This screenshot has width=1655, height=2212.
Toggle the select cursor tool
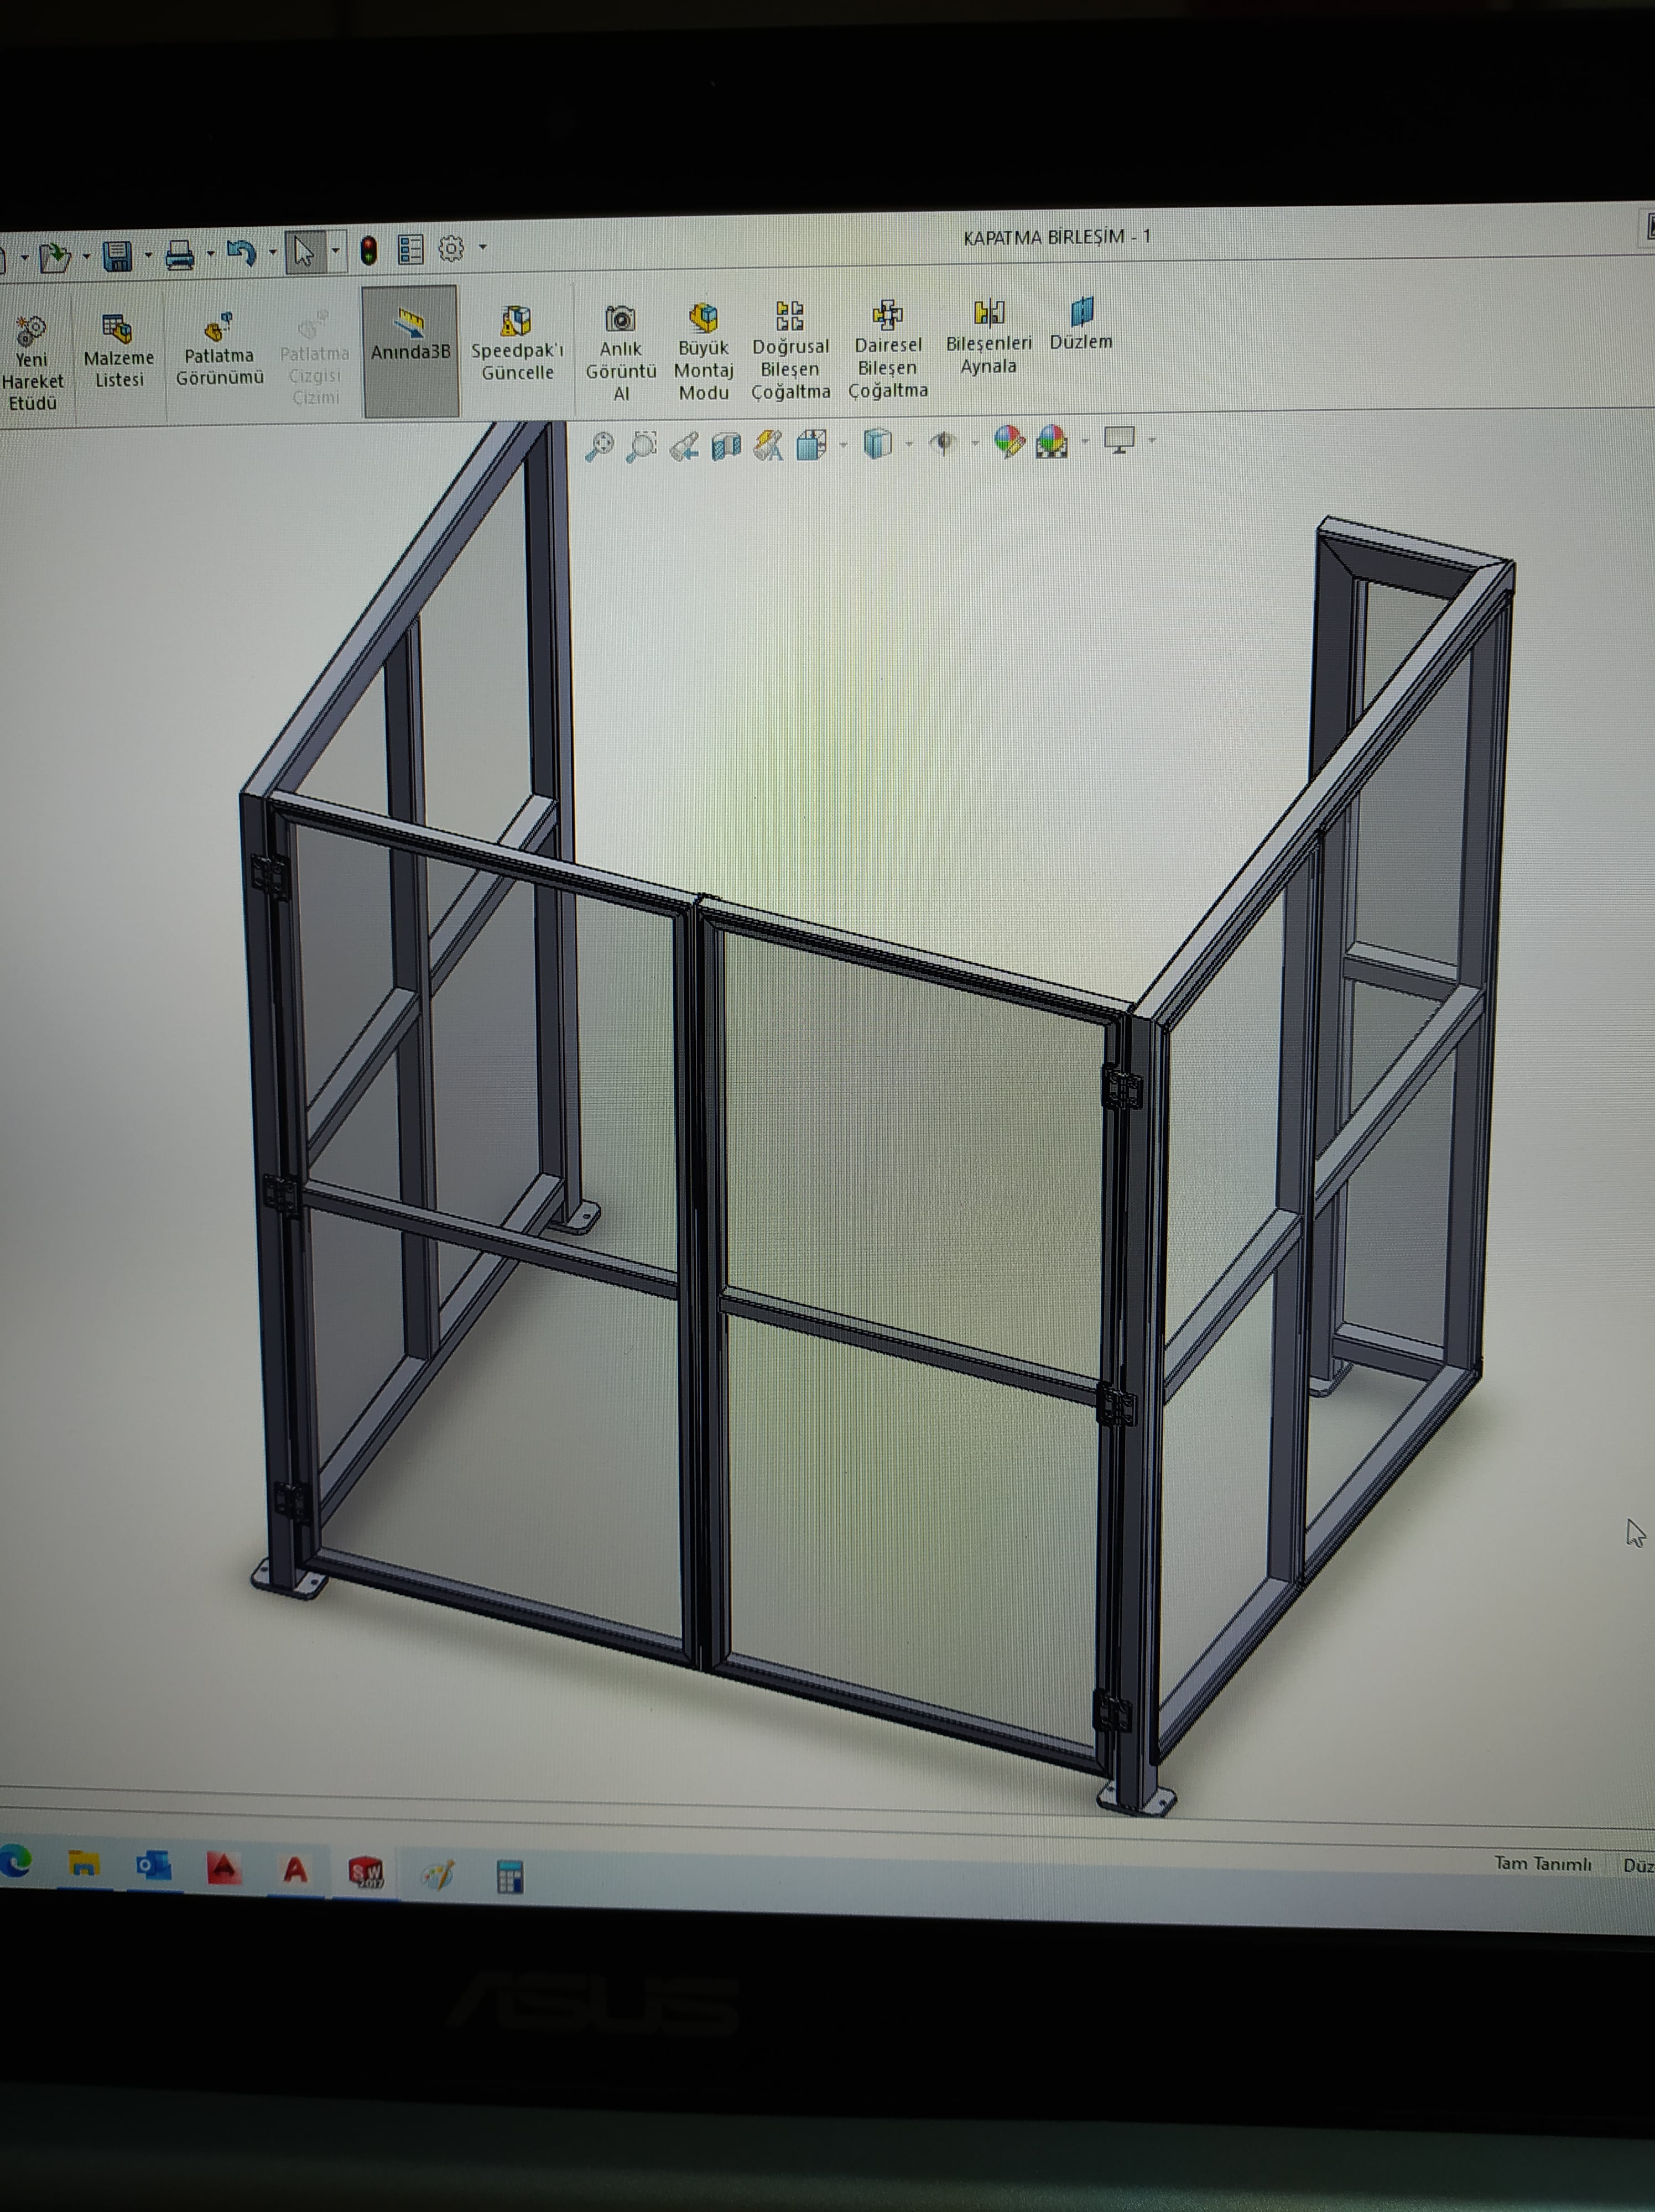coord(303,251)
